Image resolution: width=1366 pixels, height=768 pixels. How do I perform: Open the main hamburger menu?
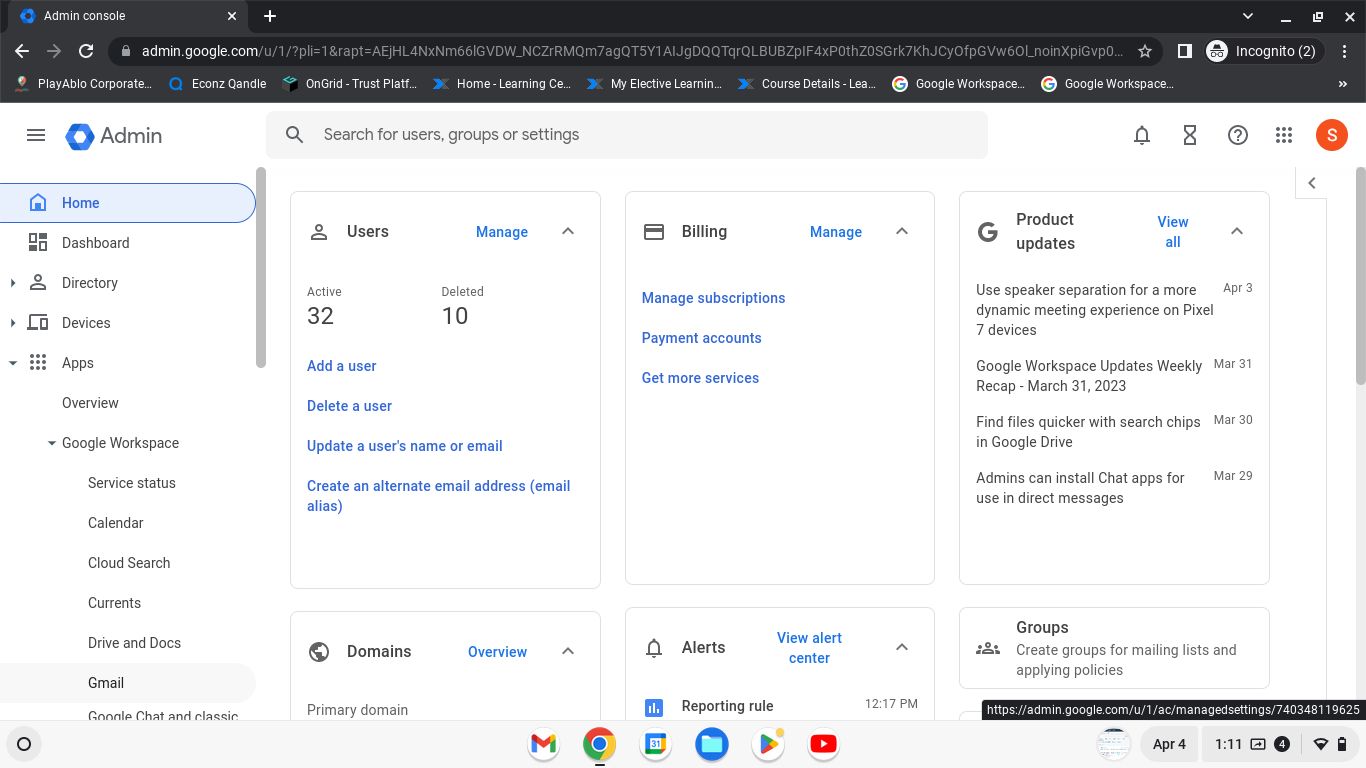[x=36, y=135]
